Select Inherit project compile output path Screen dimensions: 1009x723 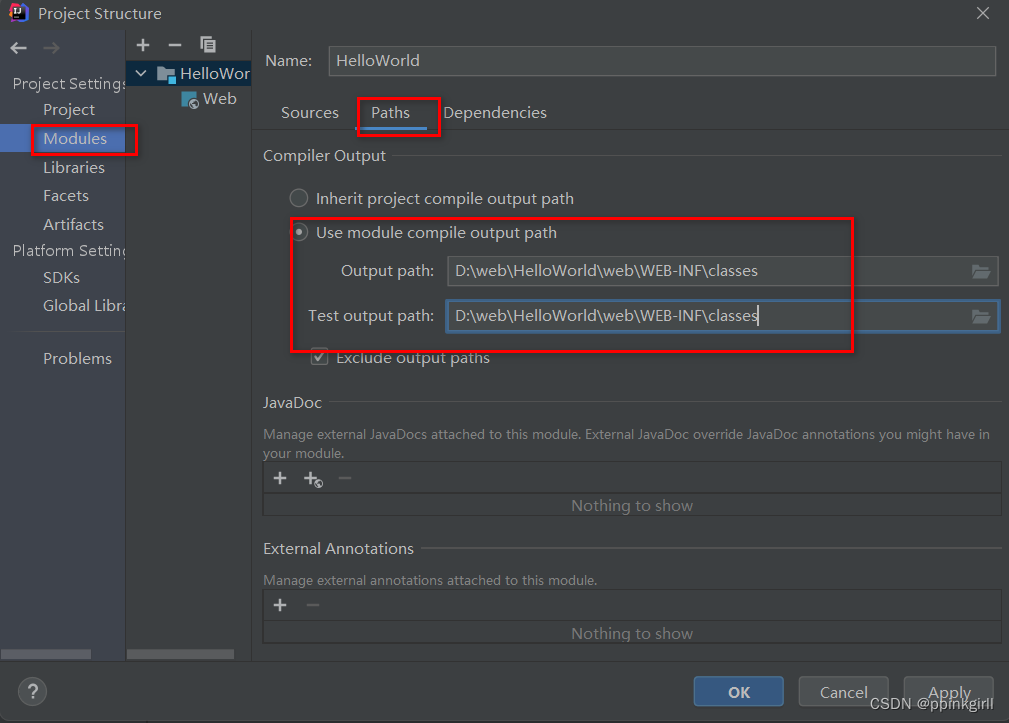point(299,198)
